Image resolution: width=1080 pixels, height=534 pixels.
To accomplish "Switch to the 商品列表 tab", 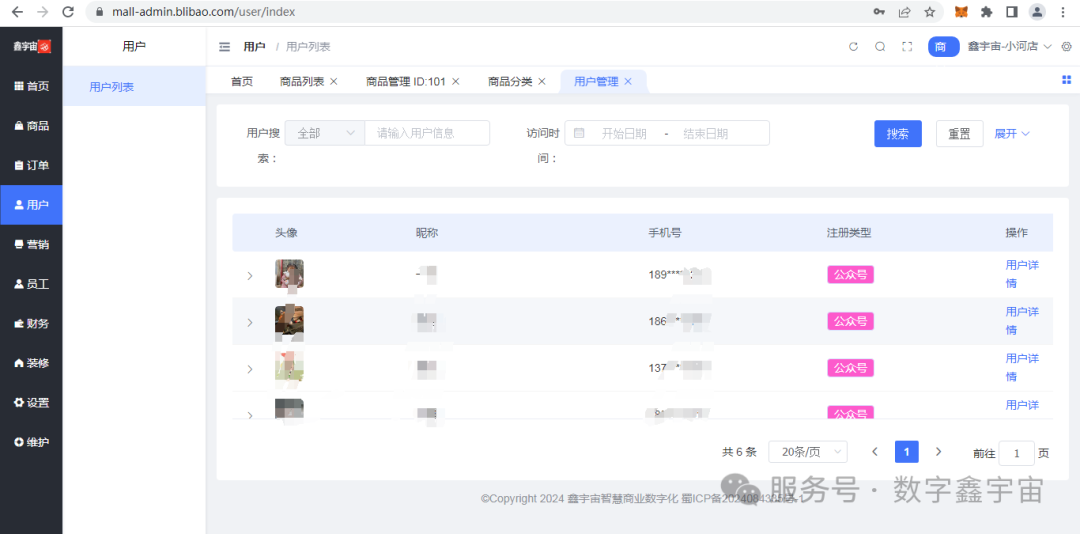I will [x=302, y=81].
